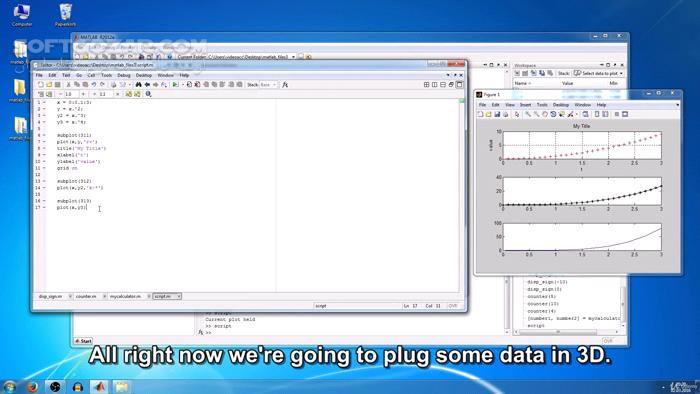Toggle the Edit Plot arrow in Figure 1
This screenshot has width=700, height=394.
(x=517, y=114)
